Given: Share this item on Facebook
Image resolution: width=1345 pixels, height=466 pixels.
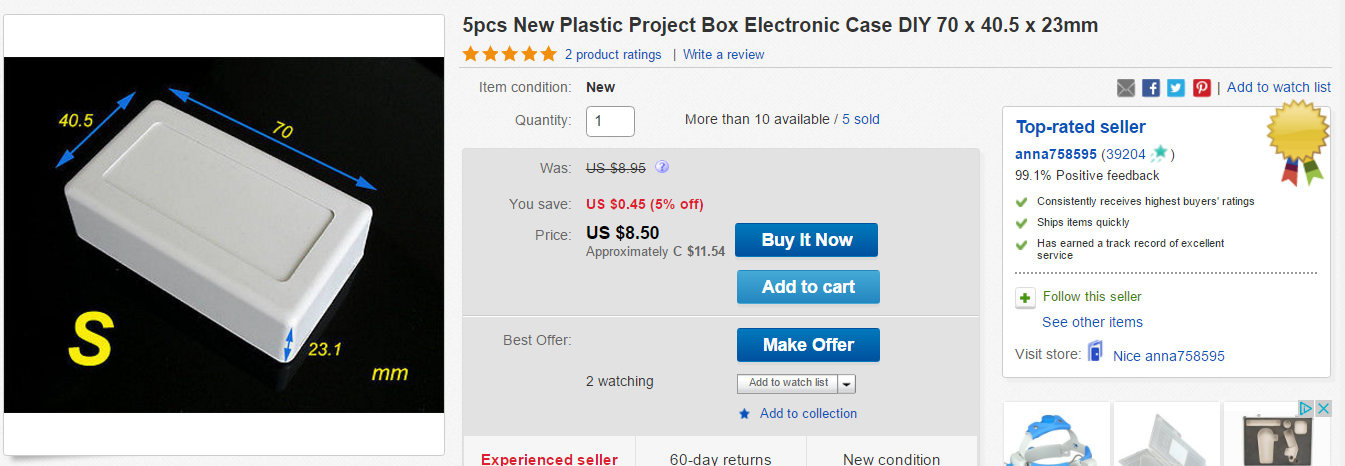Looking at the screenshot, I should tap(1151, 88).
